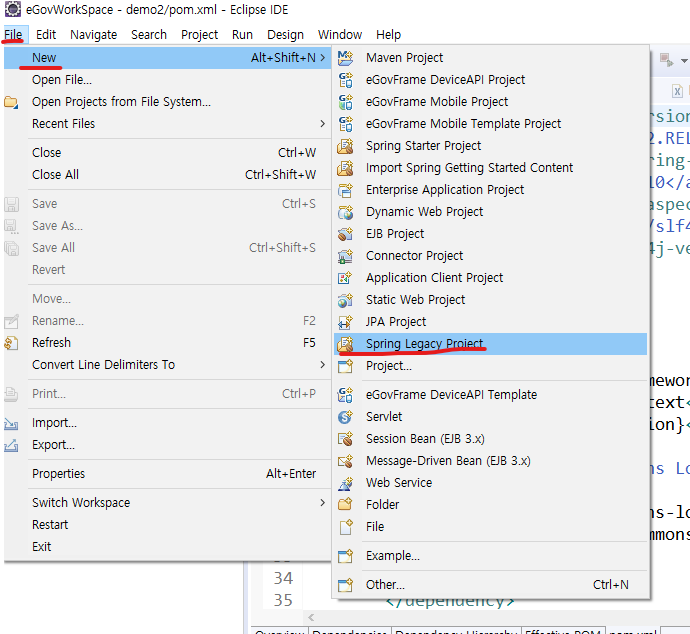Click line number 35 in editor gutter
Image resolution: width=690 pixels, height=634 pixels.
[x=283, y=600]
